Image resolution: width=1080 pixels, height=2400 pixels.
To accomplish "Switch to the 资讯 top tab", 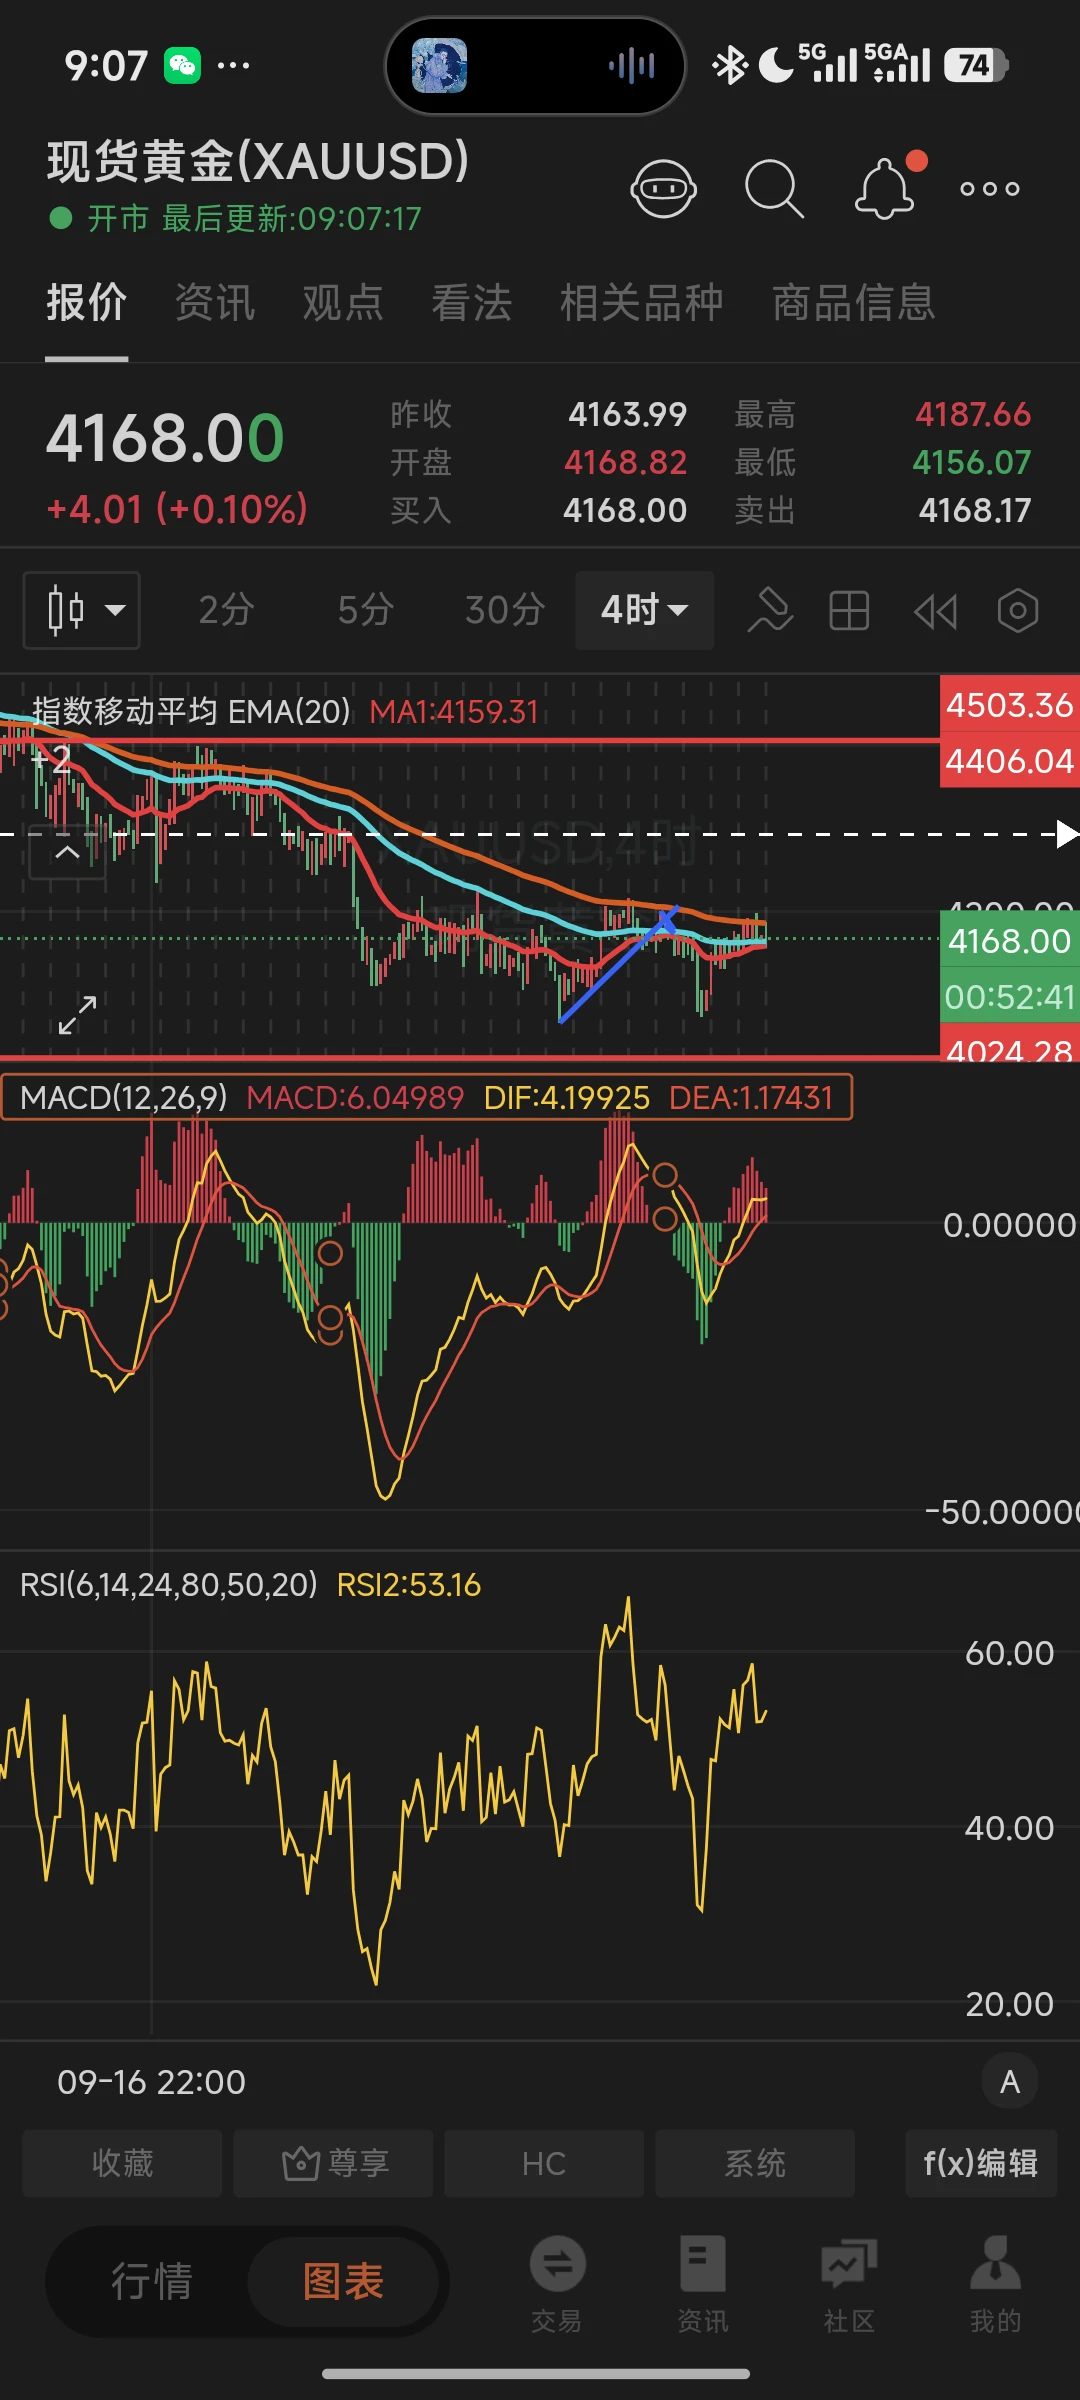I will 215,302.
